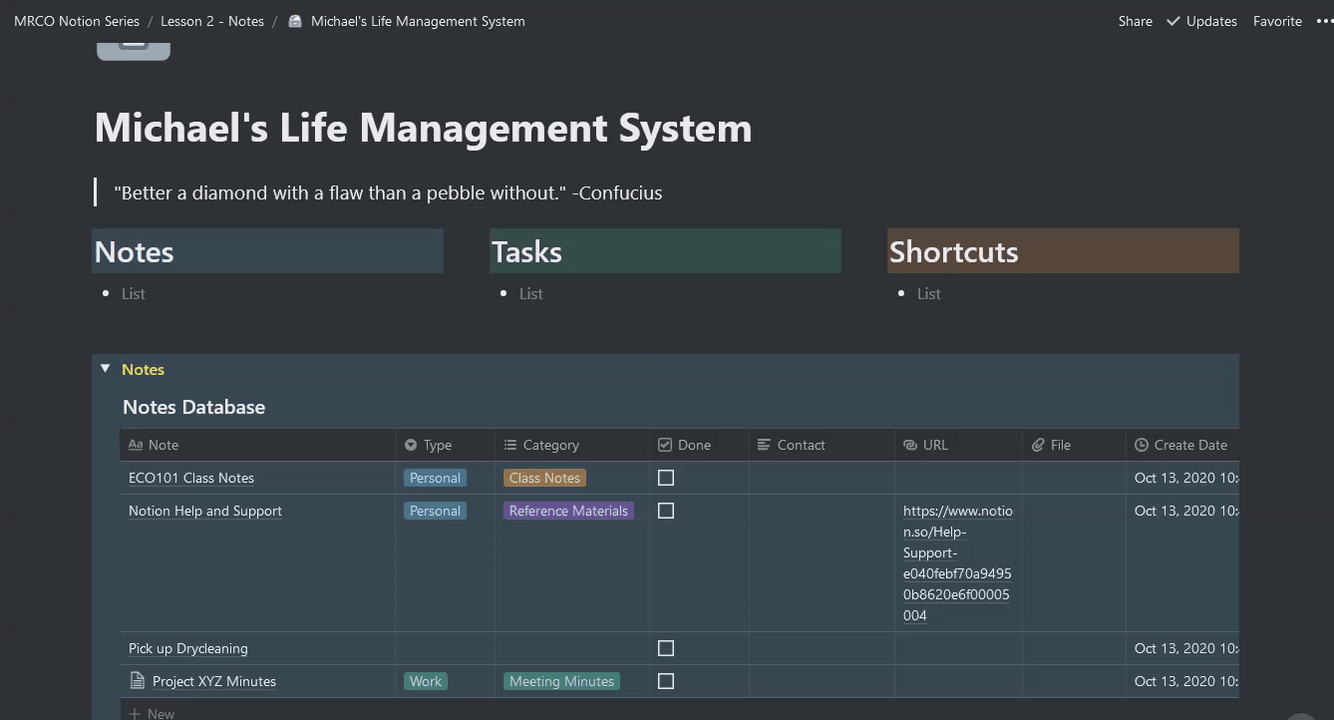1334x720 pixels.
Task: Mark Pick up Drycleaning as done
Action: coord(666,649)
